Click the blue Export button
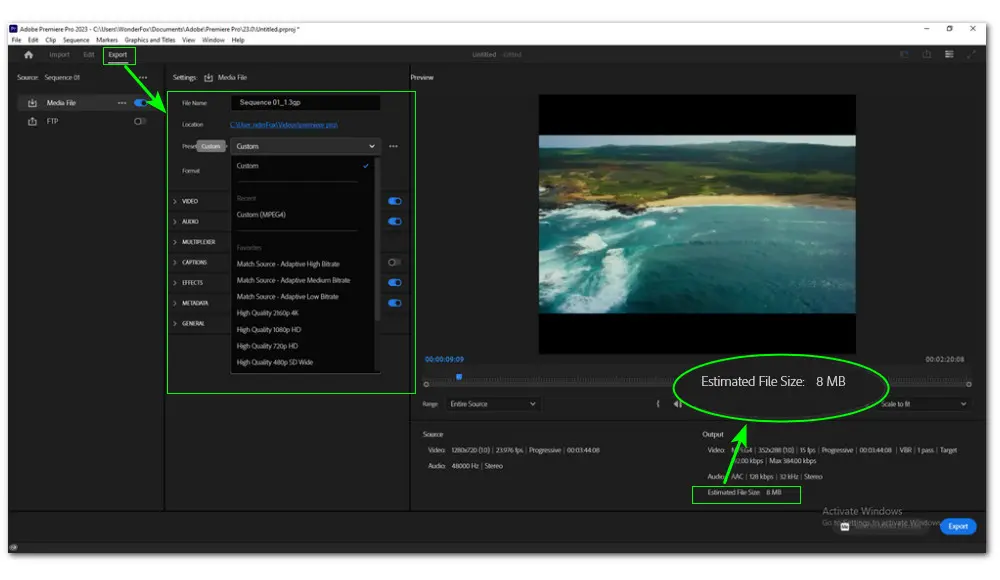The height and width of the screenshot is (580, 1000). click(958, 526)
